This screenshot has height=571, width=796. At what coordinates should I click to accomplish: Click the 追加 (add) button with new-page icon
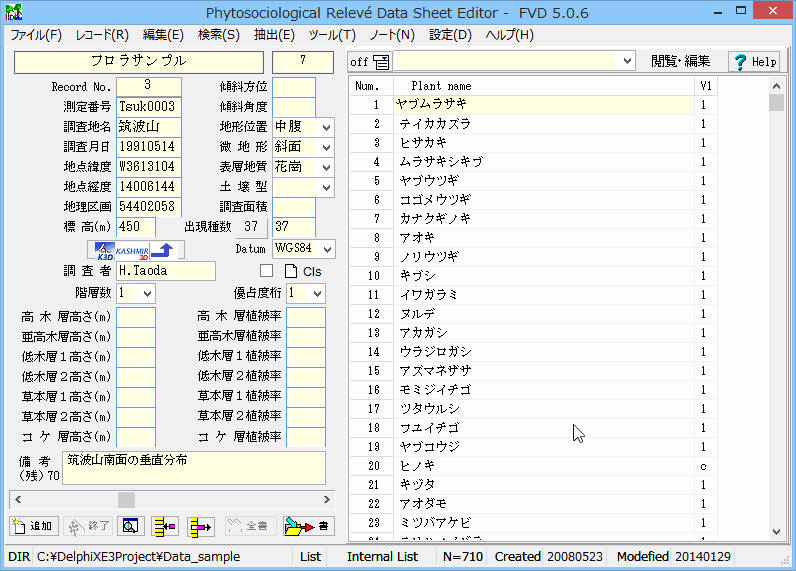click(x=34, y=526)
